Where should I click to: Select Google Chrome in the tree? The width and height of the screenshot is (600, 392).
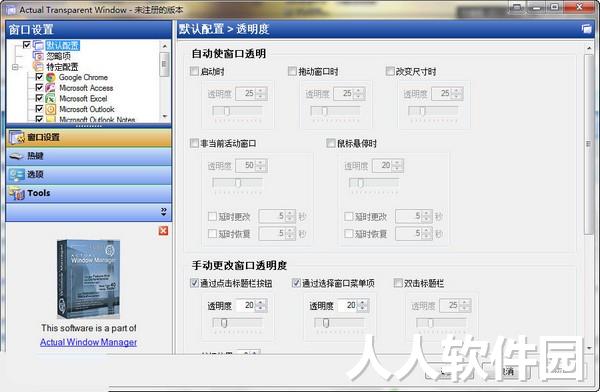click(x=83, y=77)
